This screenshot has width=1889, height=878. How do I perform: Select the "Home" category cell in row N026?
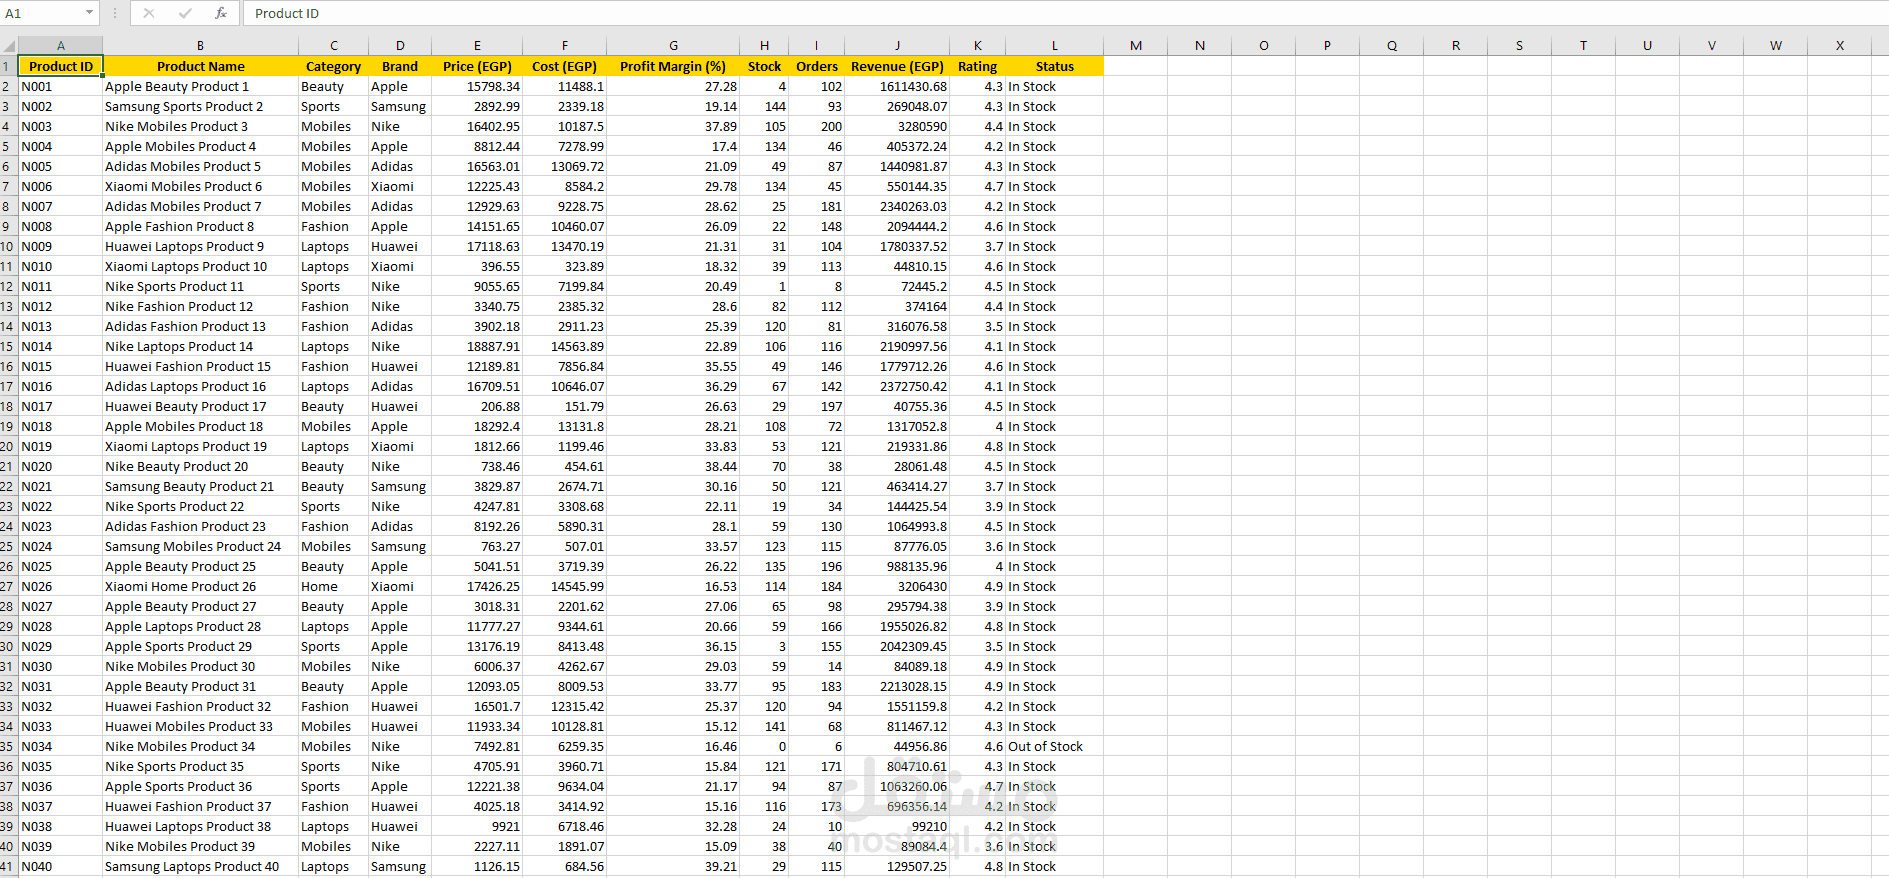(x=333, y=586)
